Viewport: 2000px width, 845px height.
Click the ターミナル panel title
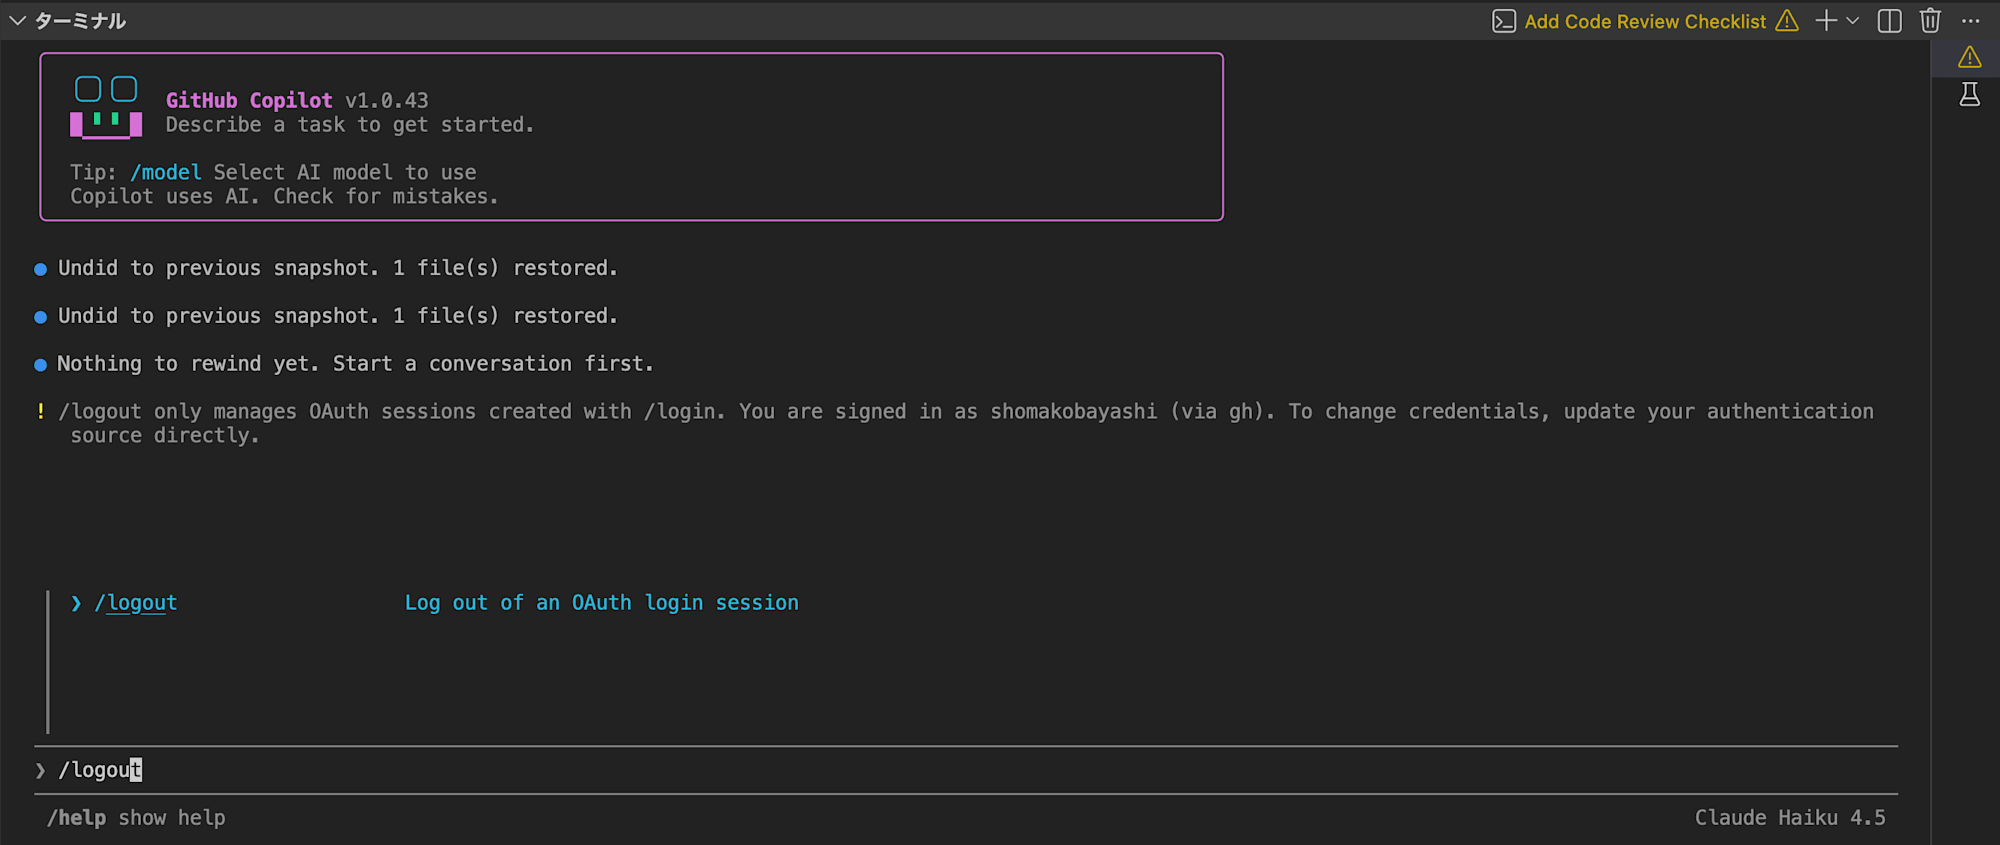coord(81,21)
